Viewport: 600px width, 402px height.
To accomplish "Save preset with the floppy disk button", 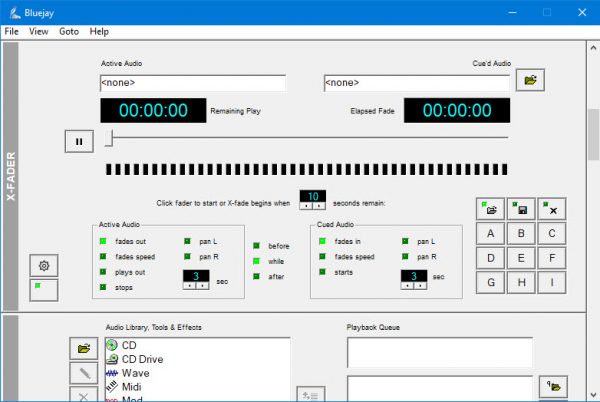I will (521, 209).
